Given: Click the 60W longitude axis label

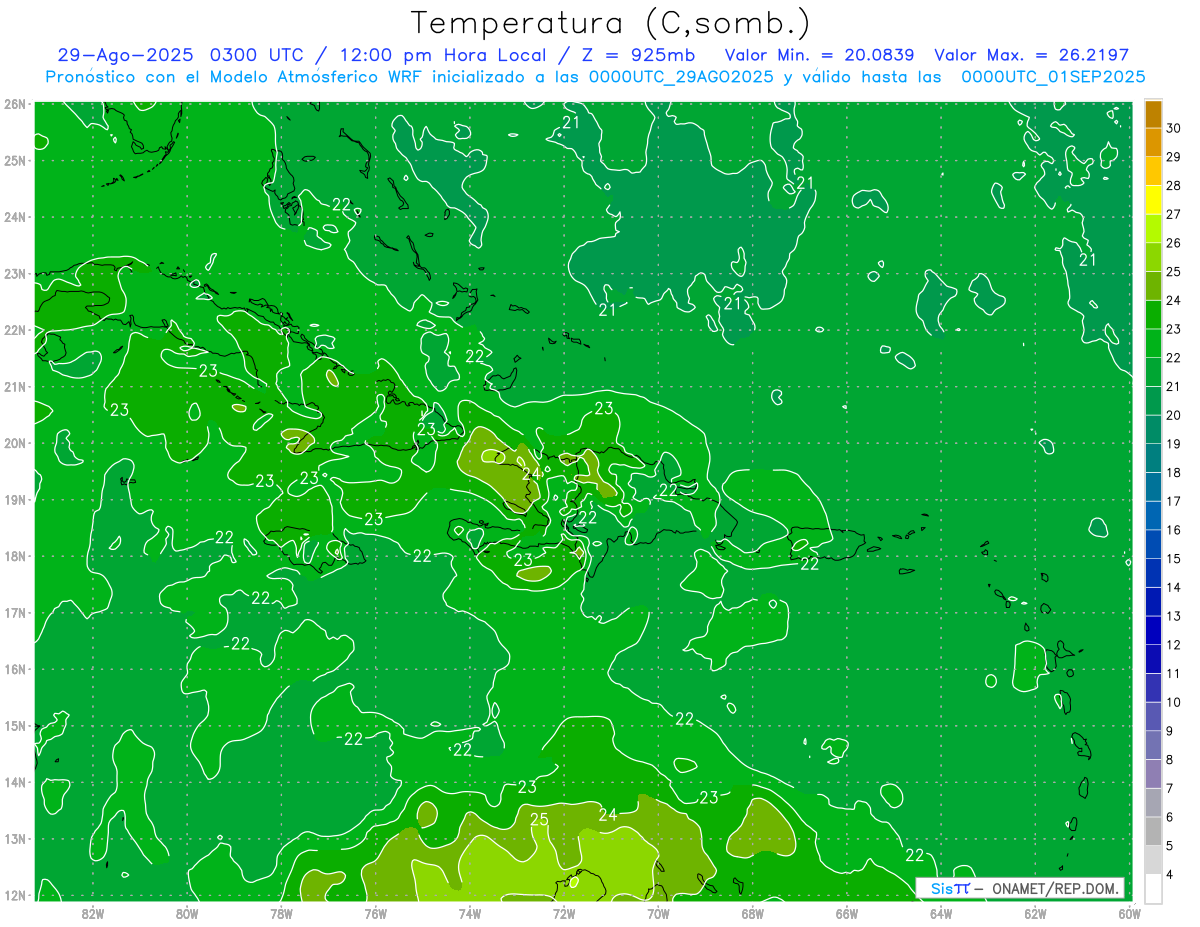Looking at the screenshot, I should point(1129,913).
